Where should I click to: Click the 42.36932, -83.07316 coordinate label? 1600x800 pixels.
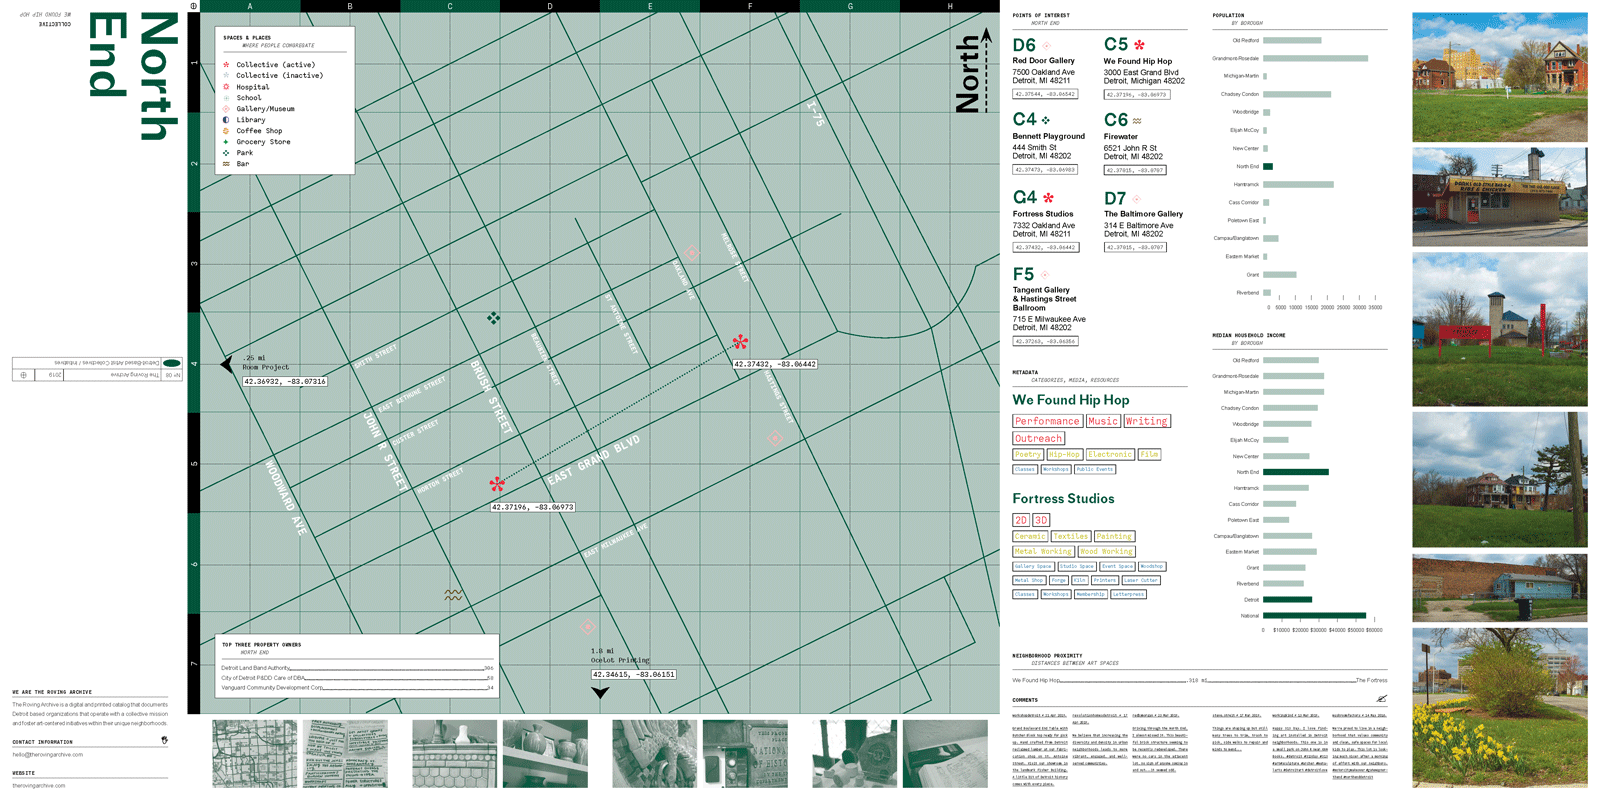[285, 381]
